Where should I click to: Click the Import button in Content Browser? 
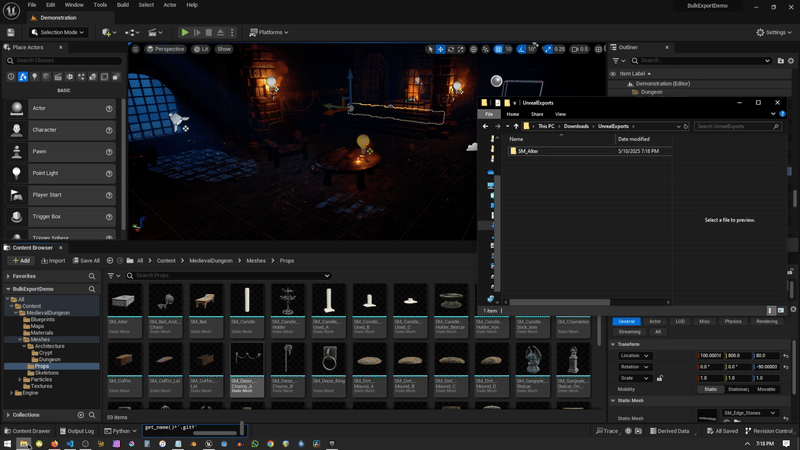[52, 260]
